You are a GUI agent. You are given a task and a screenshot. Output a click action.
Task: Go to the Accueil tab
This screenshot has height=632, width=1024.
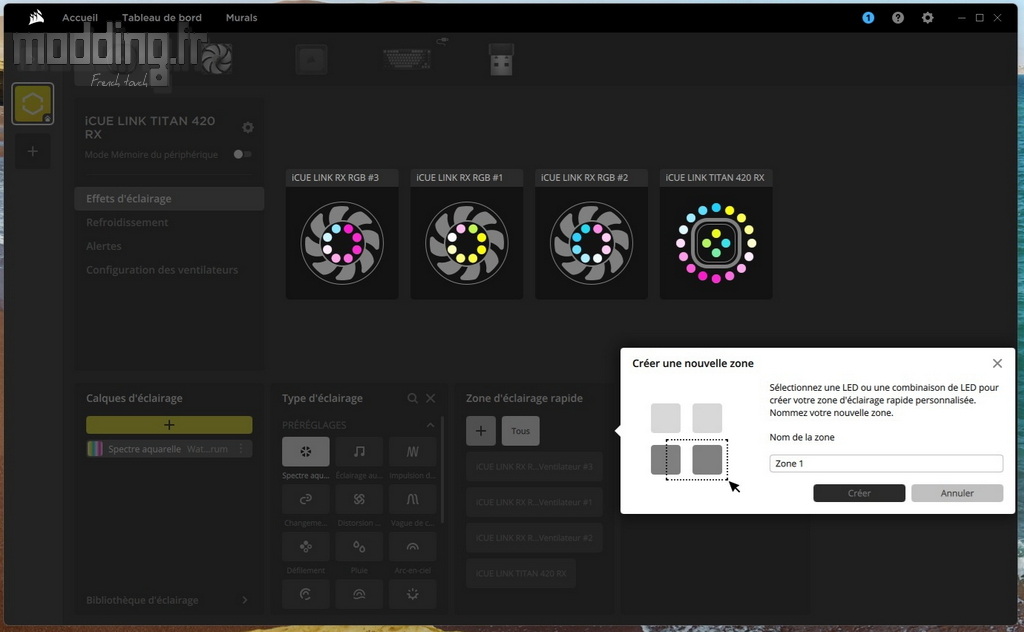click(x=80, y=18)
